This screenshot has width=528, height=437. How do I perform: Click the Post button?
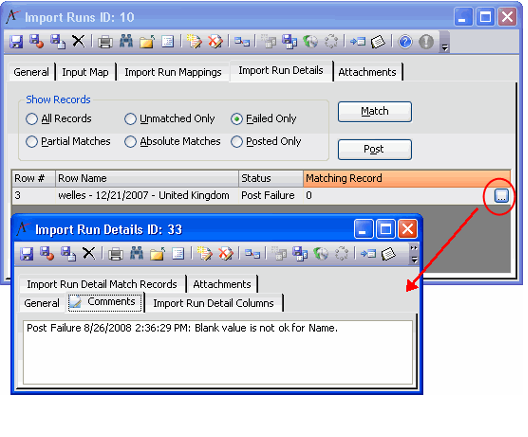coord(374,149)
